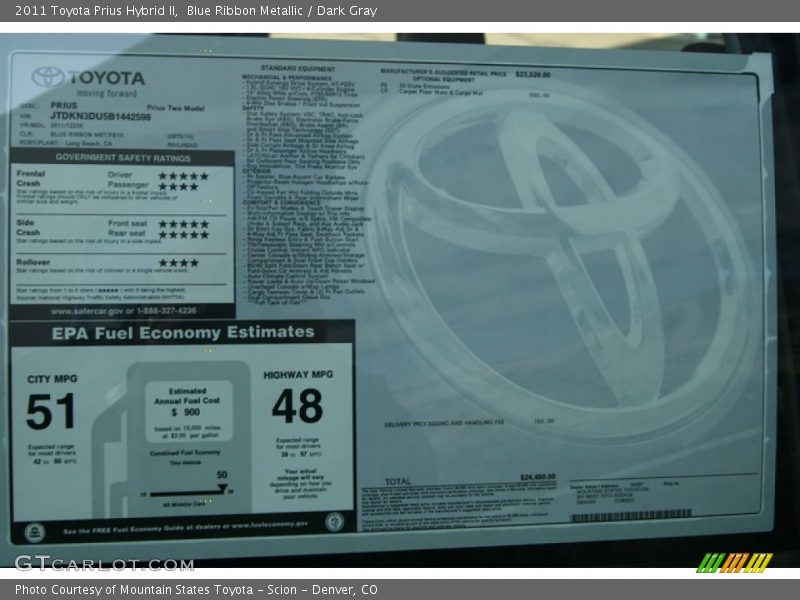800x600 pixels.
Task: Click the GTCARLOT.COM watermark
Action: 103,563
